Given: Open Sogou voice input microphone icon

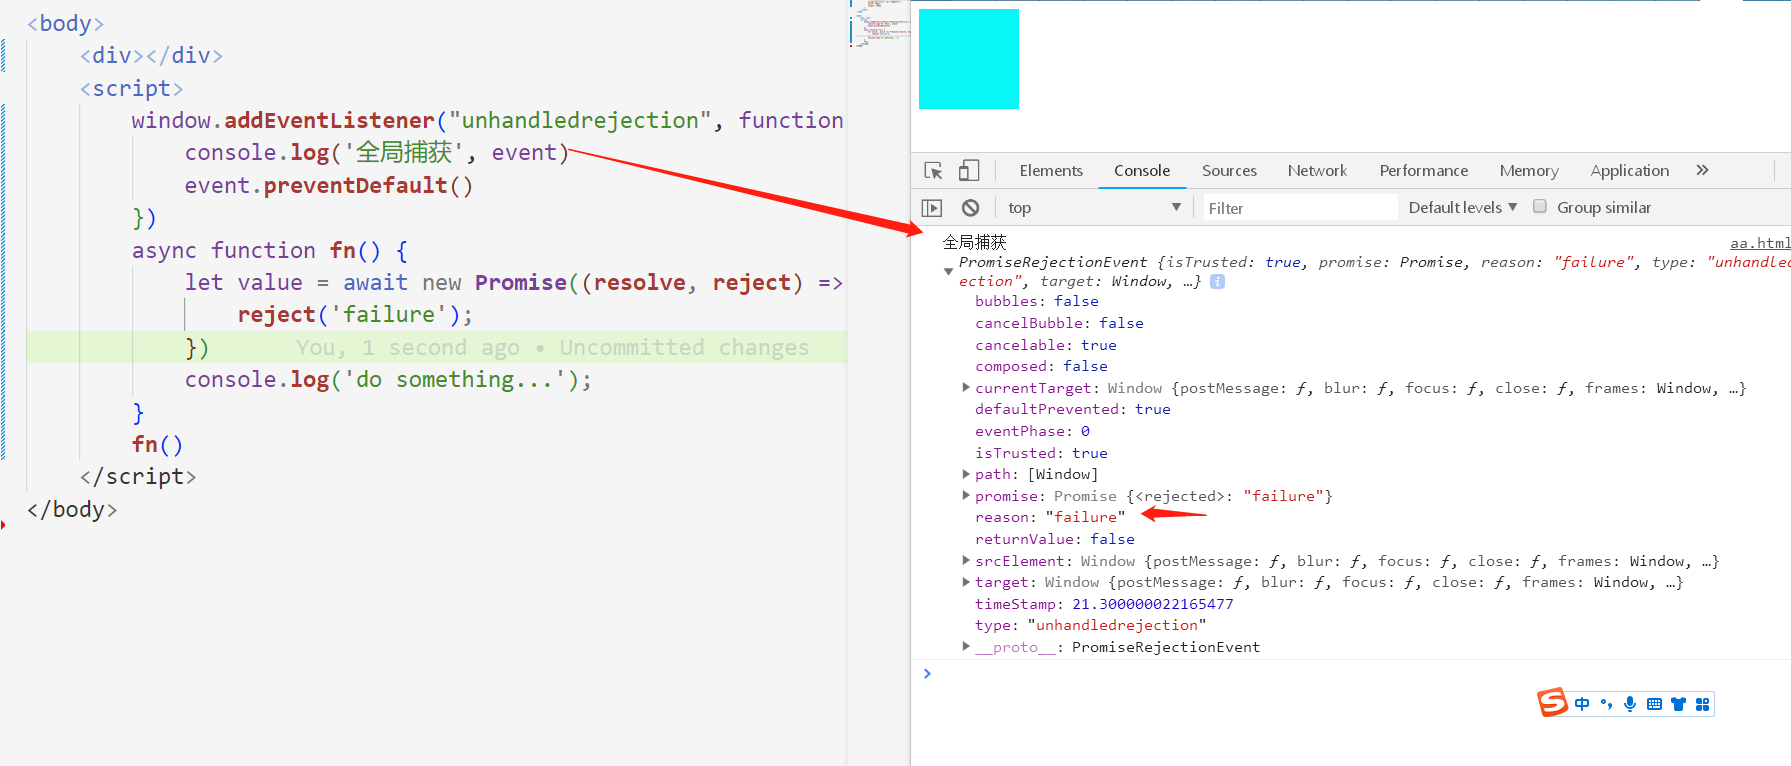Looking at the screenshot, I should (x=1630, y=704).
